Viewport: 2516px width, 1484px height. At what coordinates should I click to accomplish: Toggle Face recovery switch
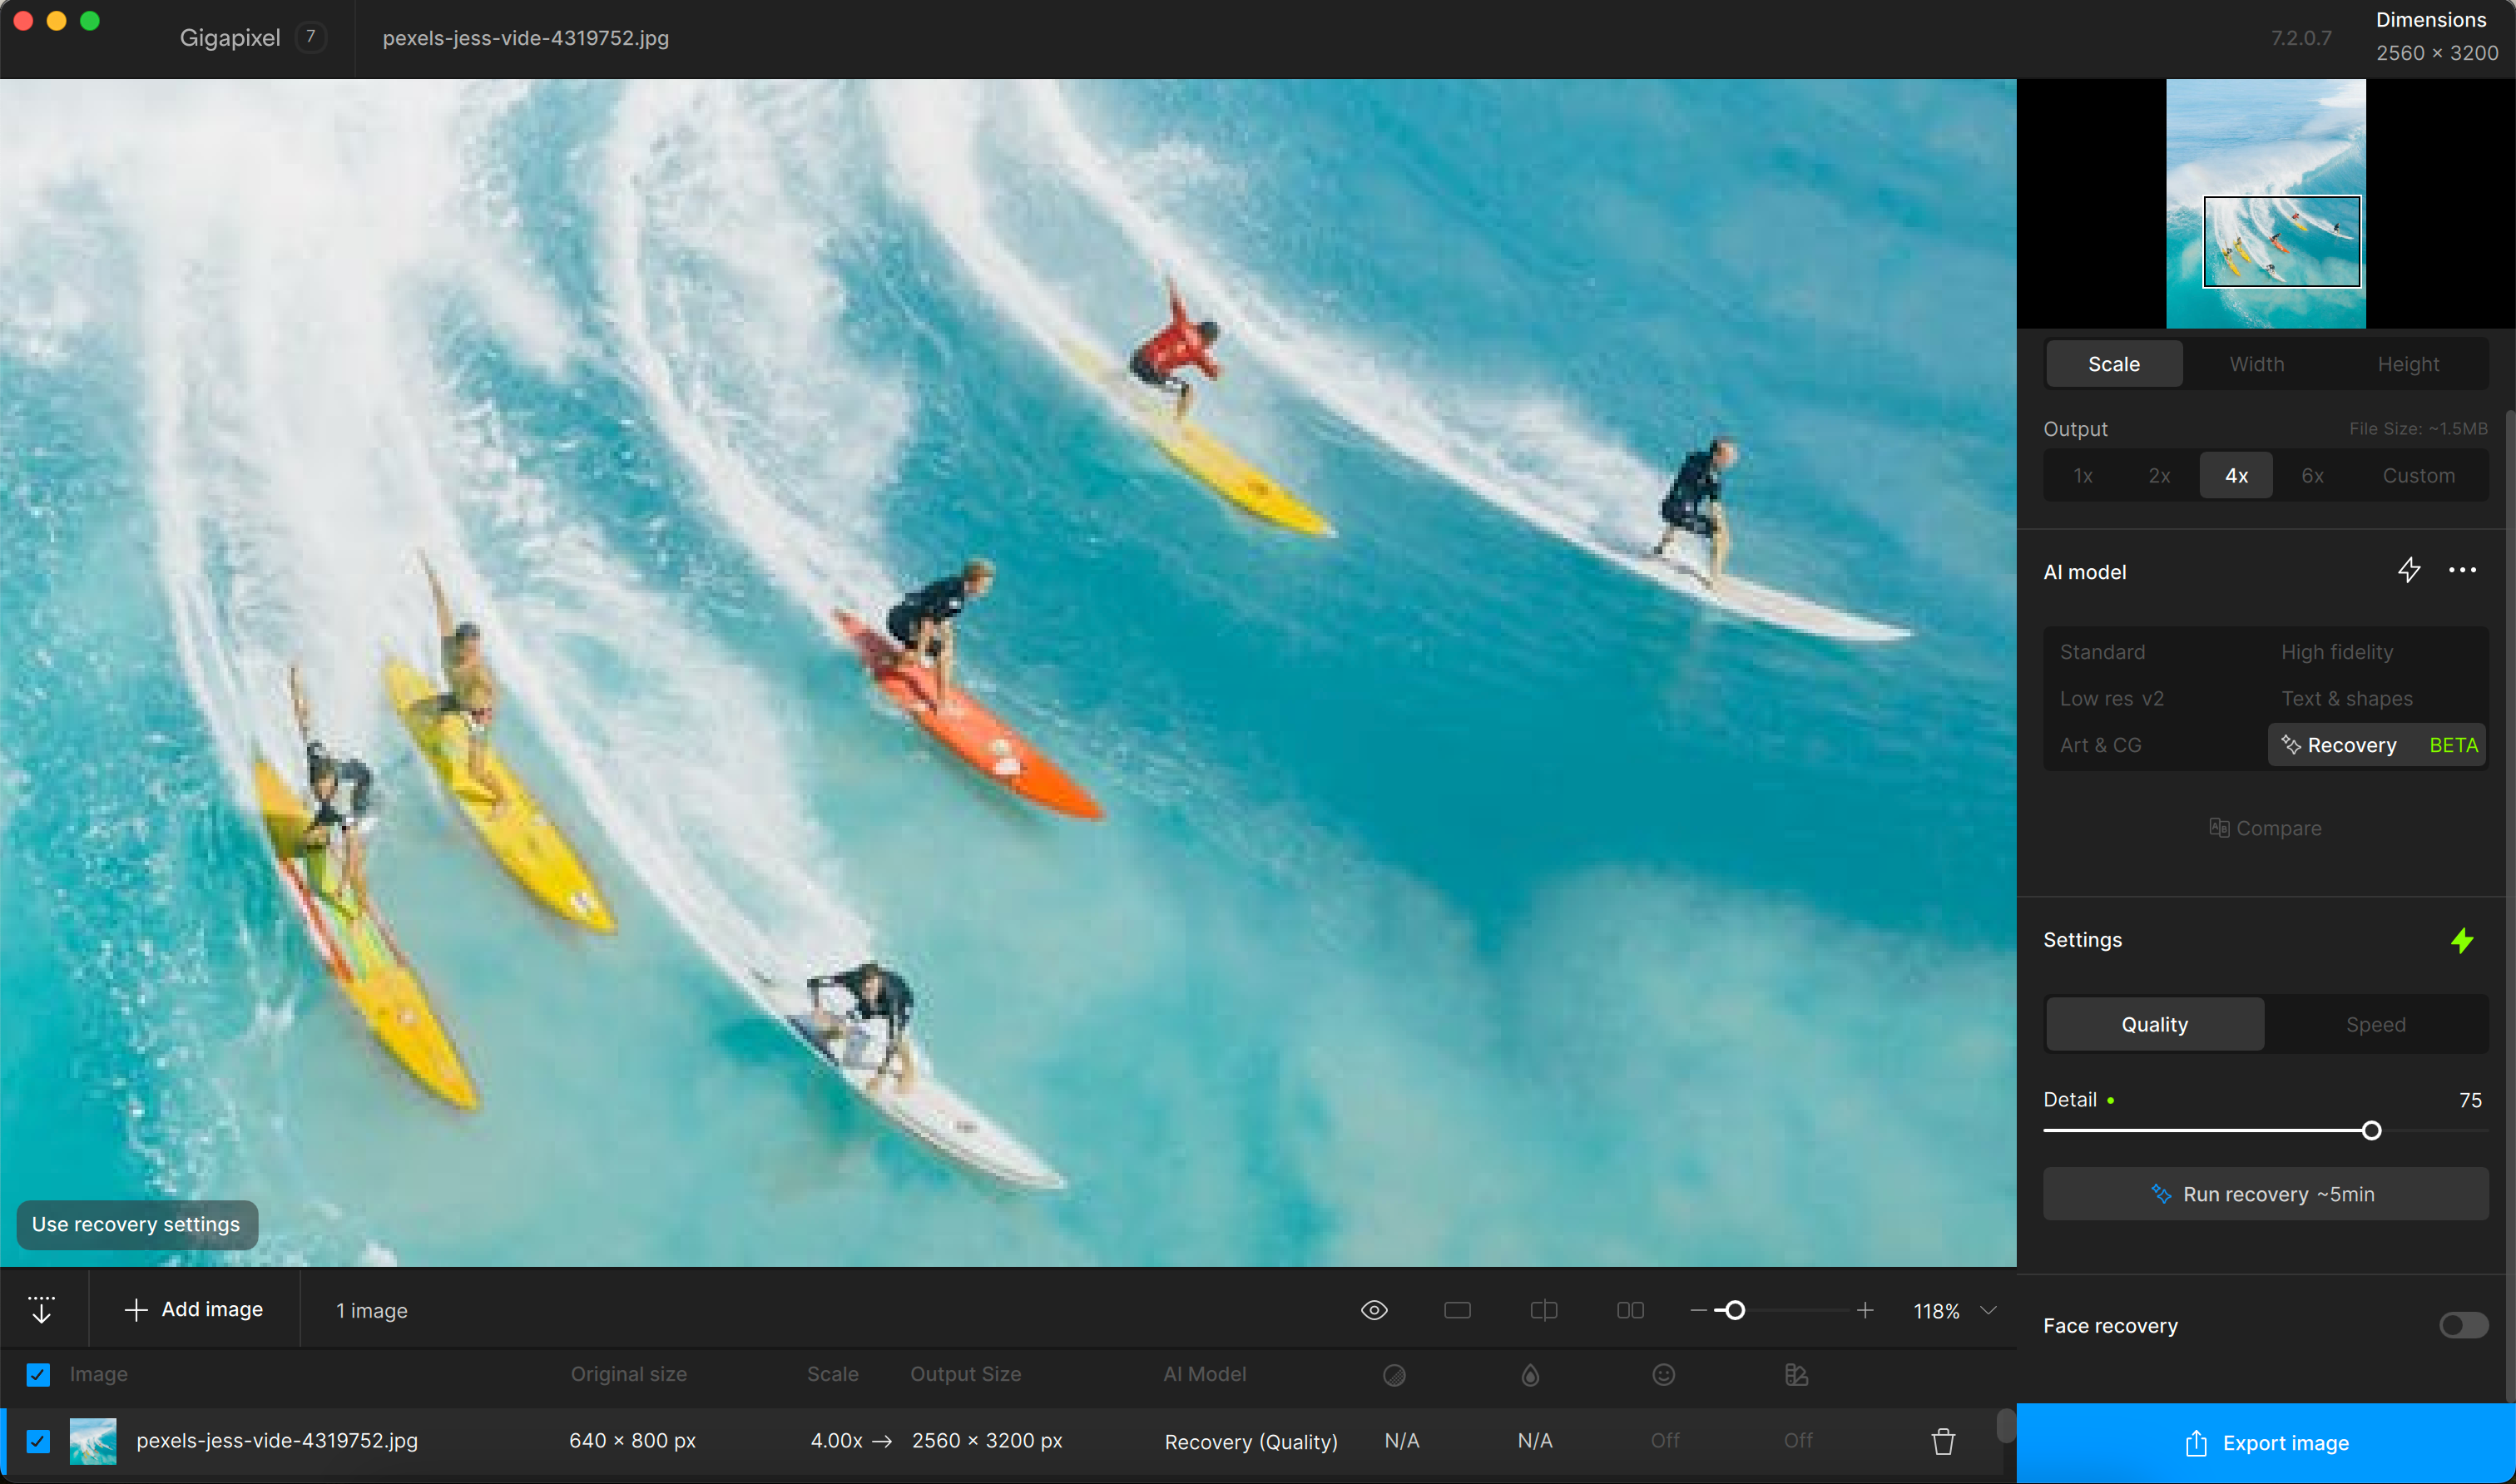coord(2463,1325)
